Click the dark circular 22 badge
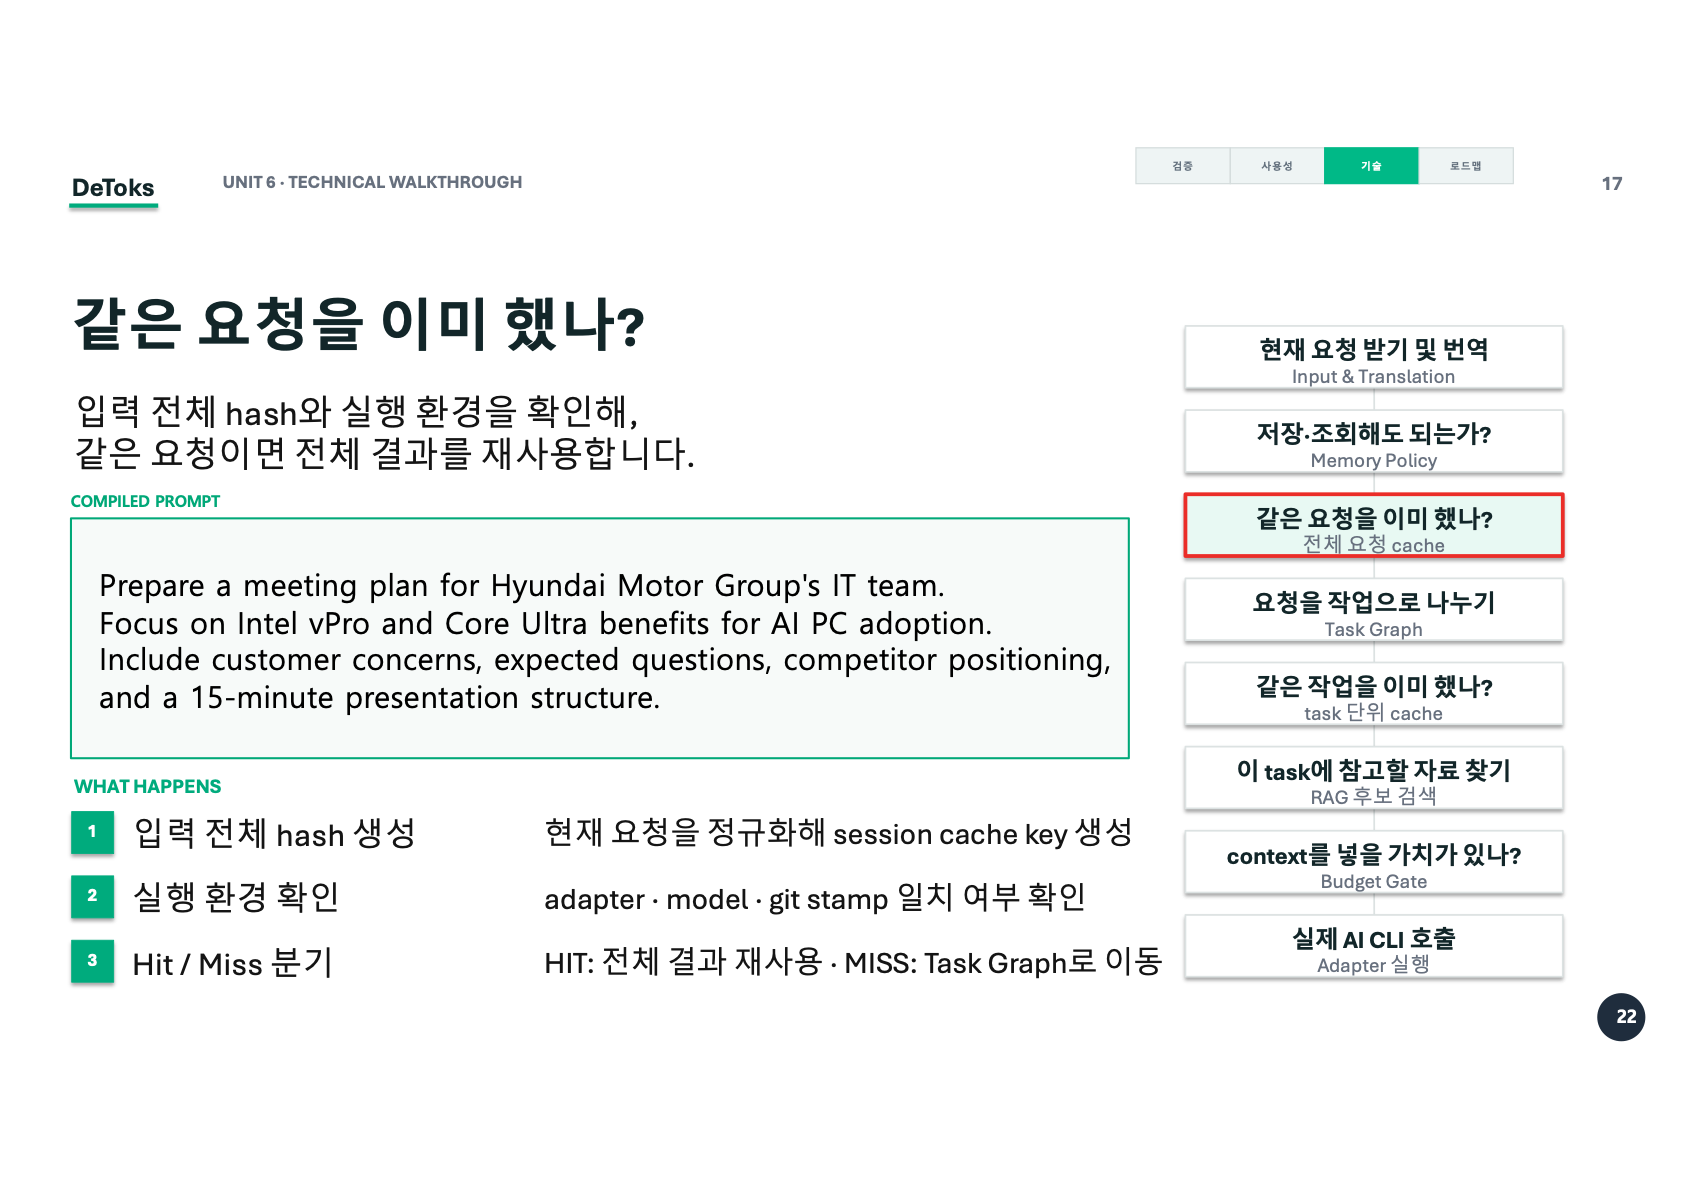The image size is (1684, 1191). pyautogui.click(x=1621, y=1017)
